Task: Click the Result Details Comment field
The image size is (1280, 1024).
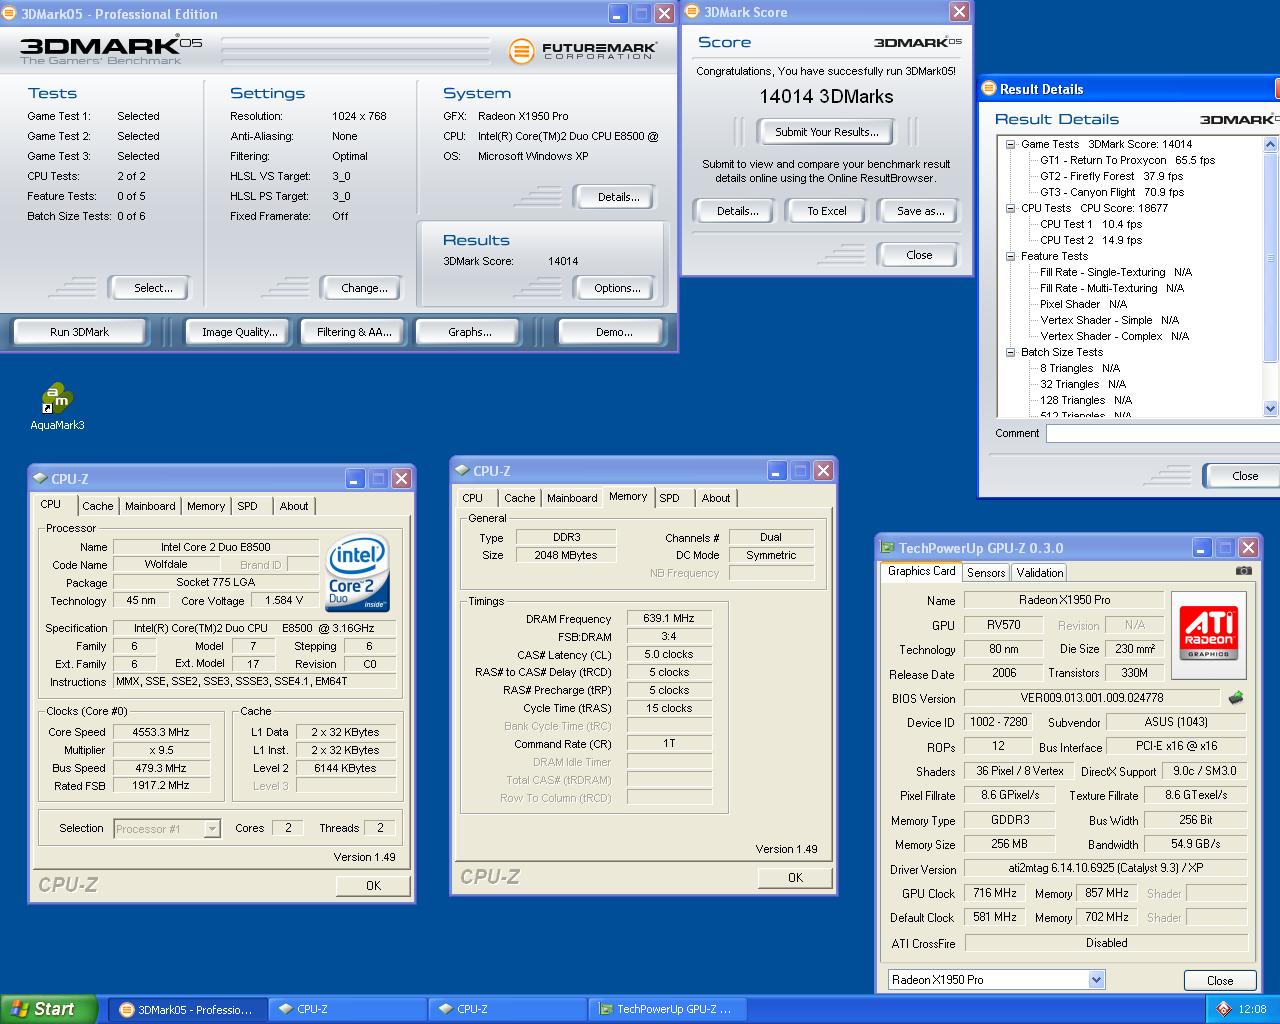Action: [1162, 433]
